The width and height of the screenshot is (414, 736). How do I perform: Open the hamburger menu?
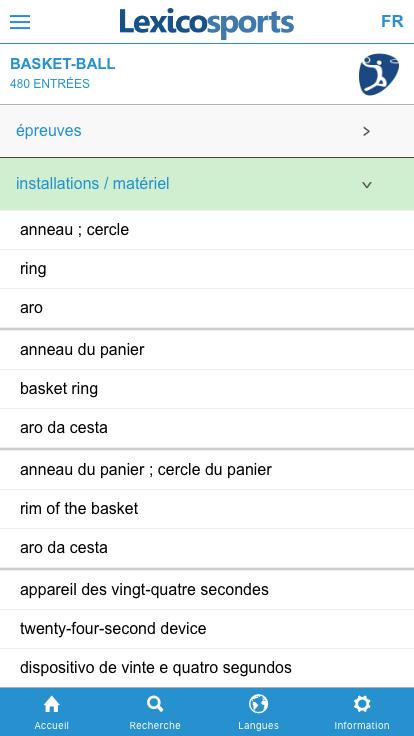coord(20,22)
